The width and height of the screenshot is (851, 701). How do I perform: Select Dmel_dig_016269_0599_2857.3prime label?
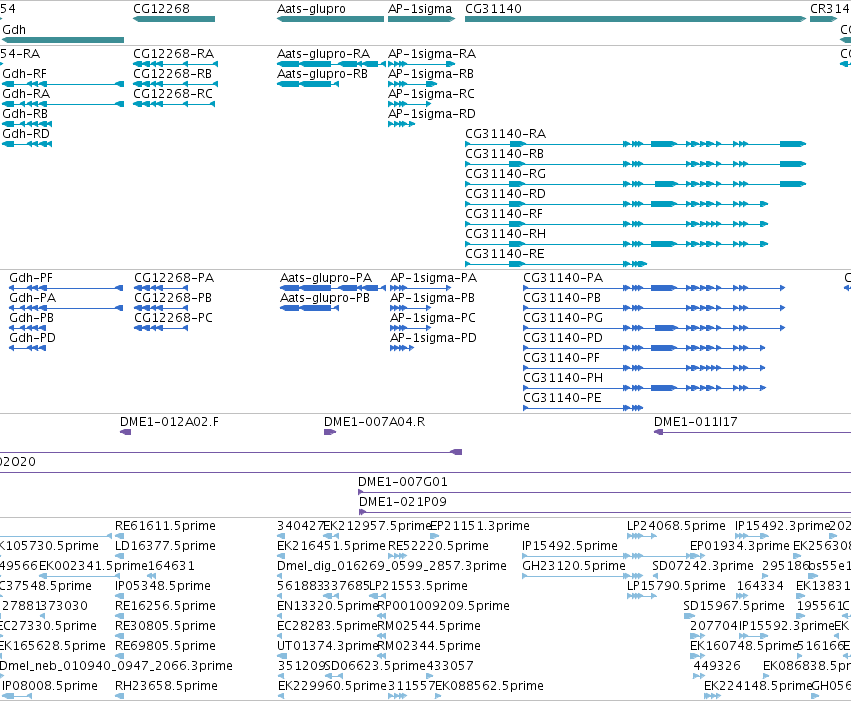(x=392, y=566)
